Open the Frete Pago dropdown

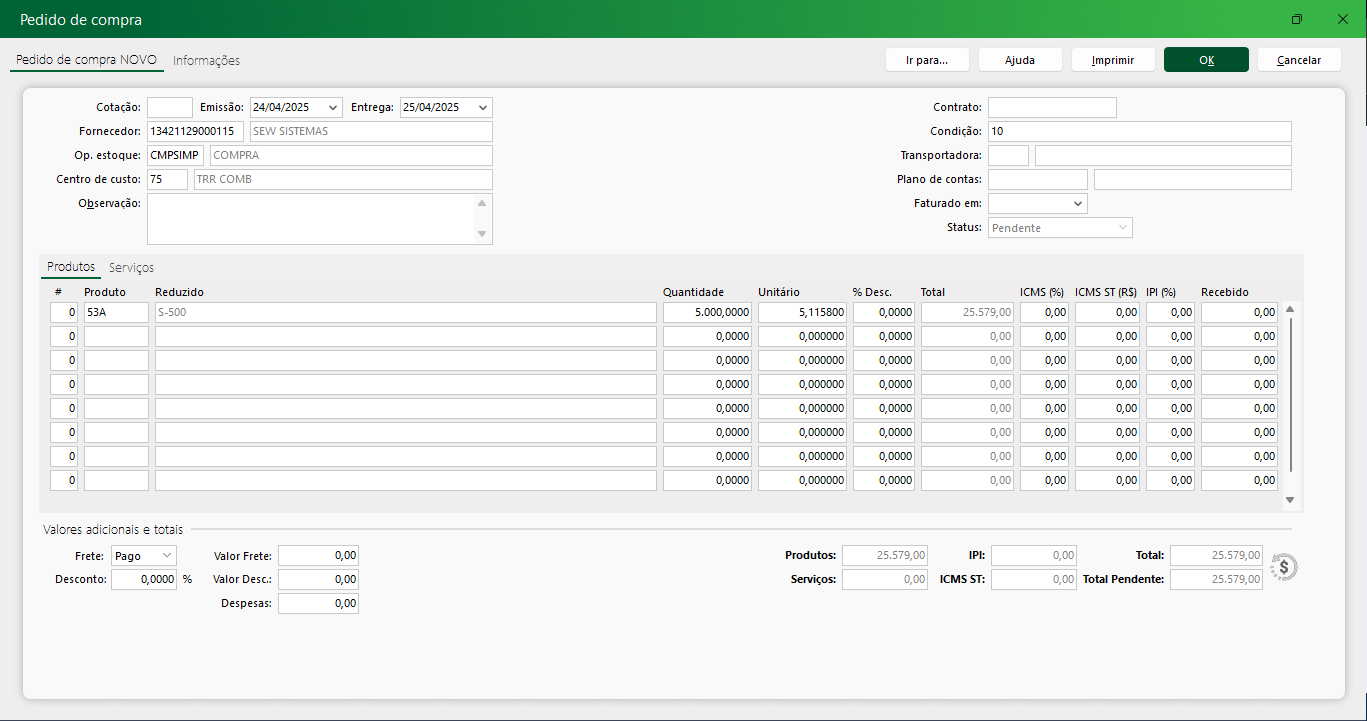pos(166,555)
